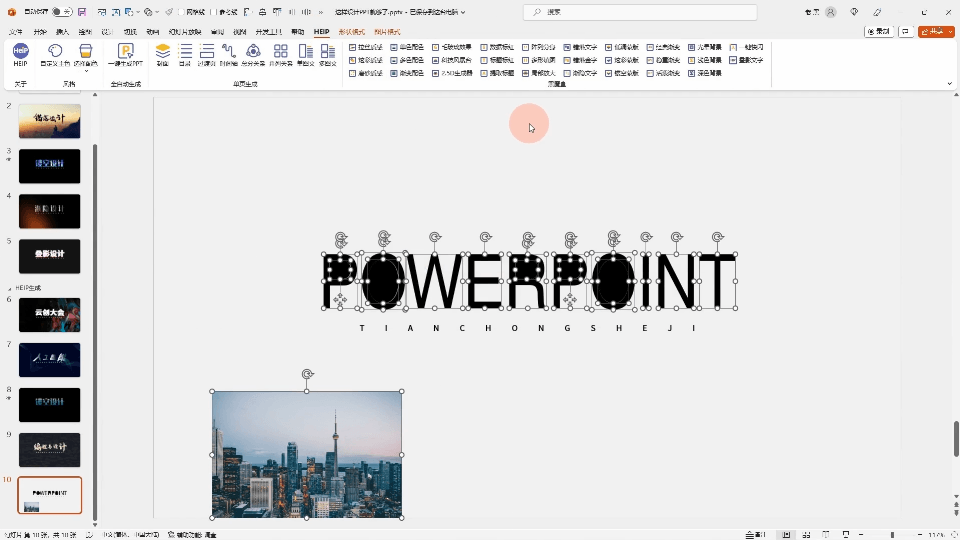The width and height of the screenshot is (960, 540).
Task: Select the city skyline picture on the slide
Action: tap(307, 455)
